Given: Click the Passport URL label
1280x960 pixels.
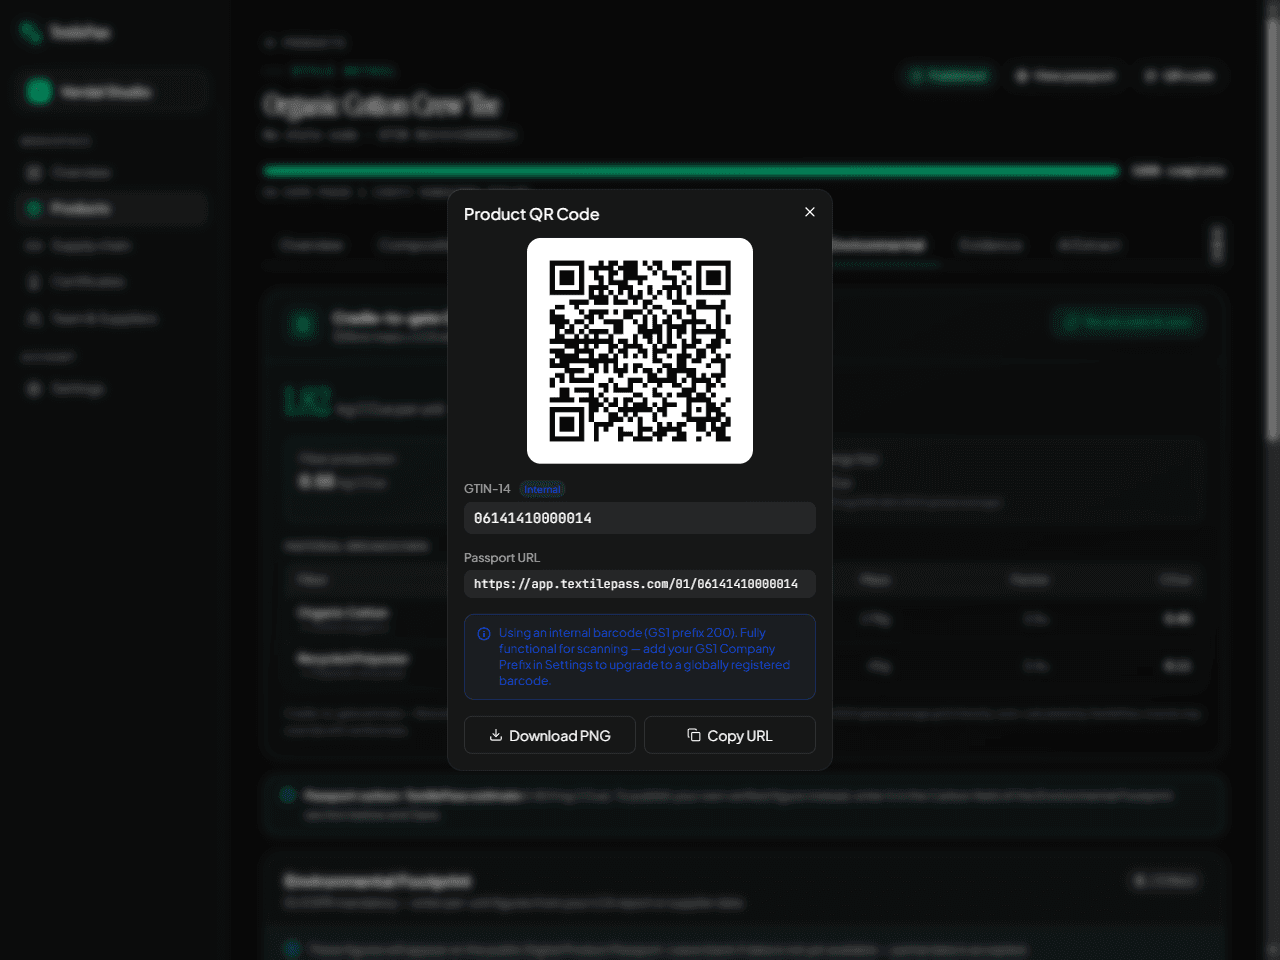Looking at the screenshot, I should 502,558.
